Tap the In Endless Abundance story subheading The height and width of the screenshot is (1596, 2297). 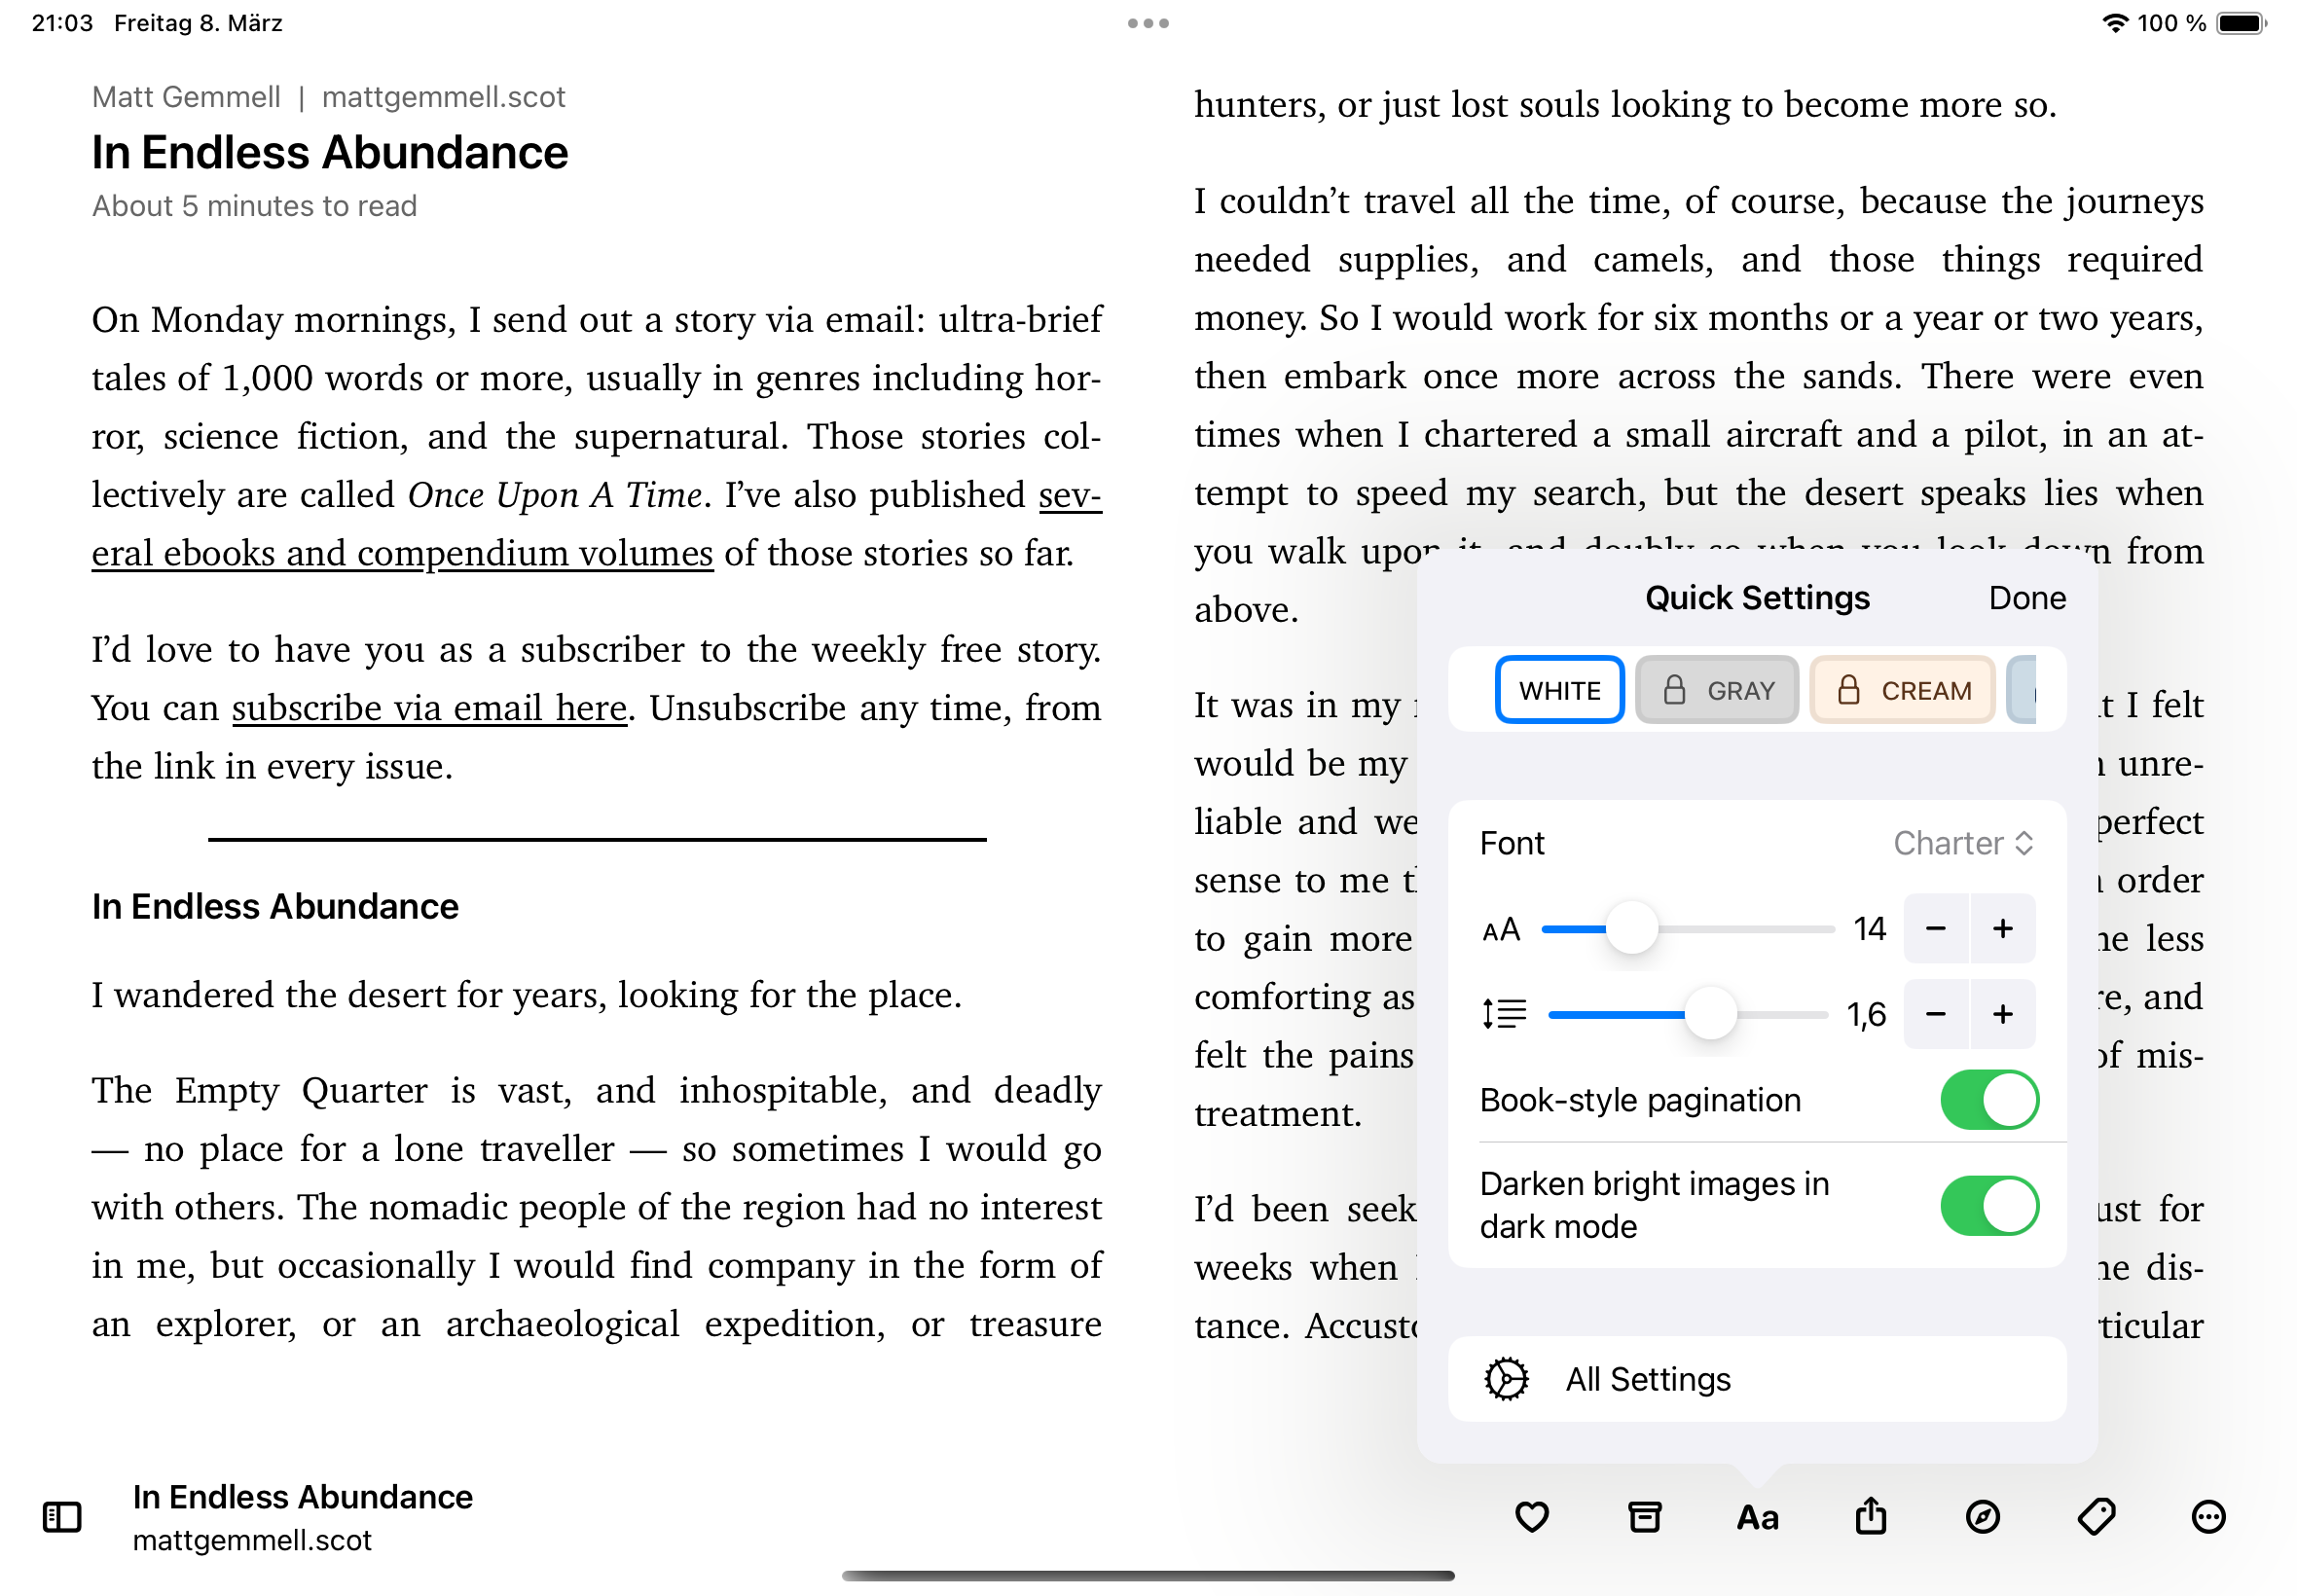[275, 907]
